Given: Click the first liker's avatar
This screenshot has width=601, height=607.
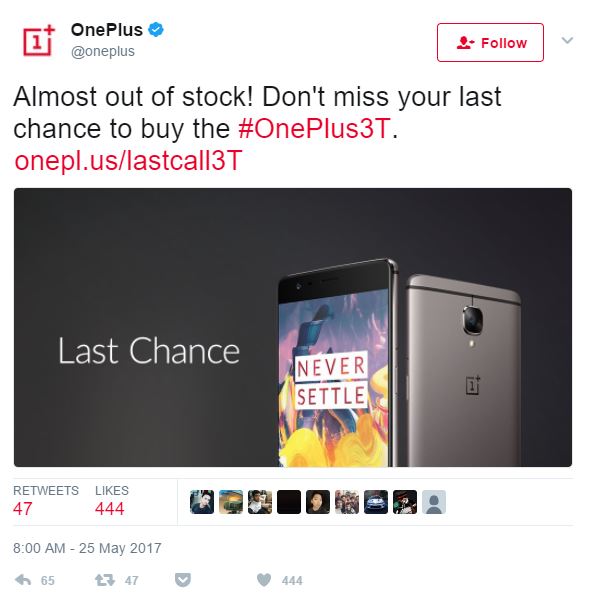Looking at the screenshot, I should [202, 502].
